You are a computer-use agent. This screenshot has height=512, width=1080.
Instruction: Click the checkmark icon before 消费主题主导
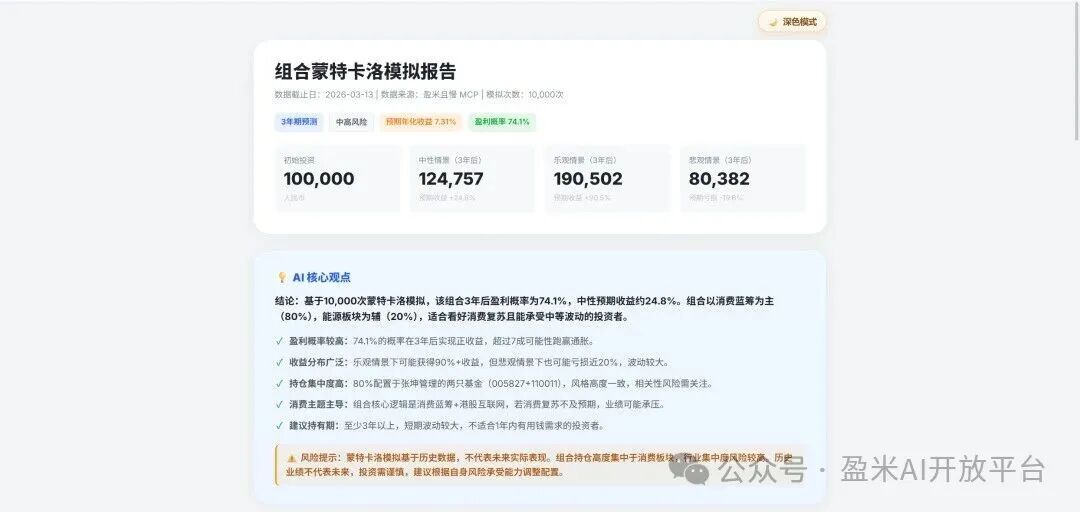tap(279, 405)
